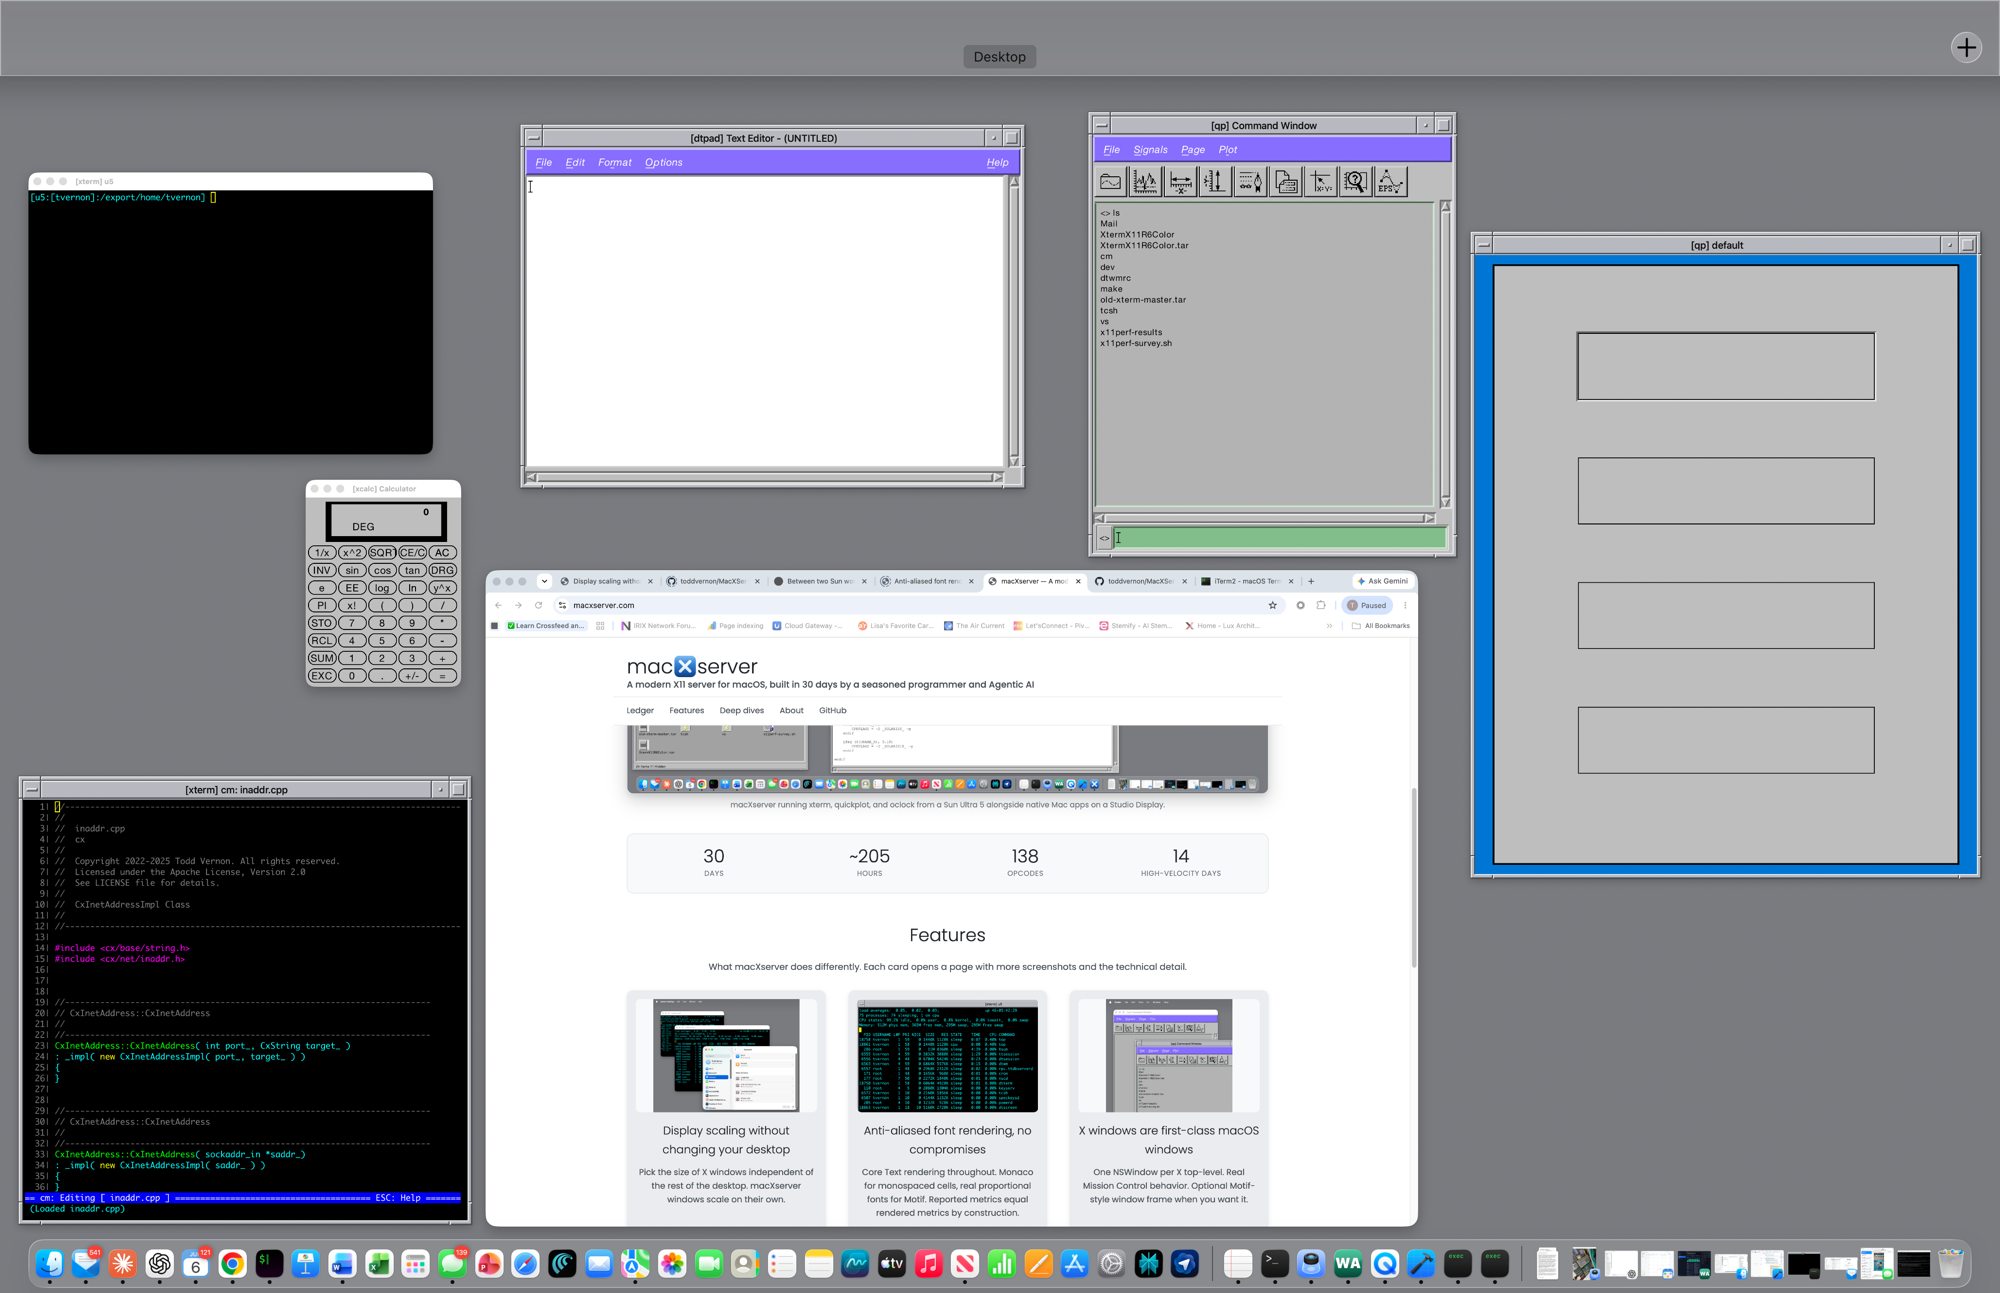Screen dimensions: 2000x1293
Task: Open Chrome three-dot menu
Action: [1405, 605]
